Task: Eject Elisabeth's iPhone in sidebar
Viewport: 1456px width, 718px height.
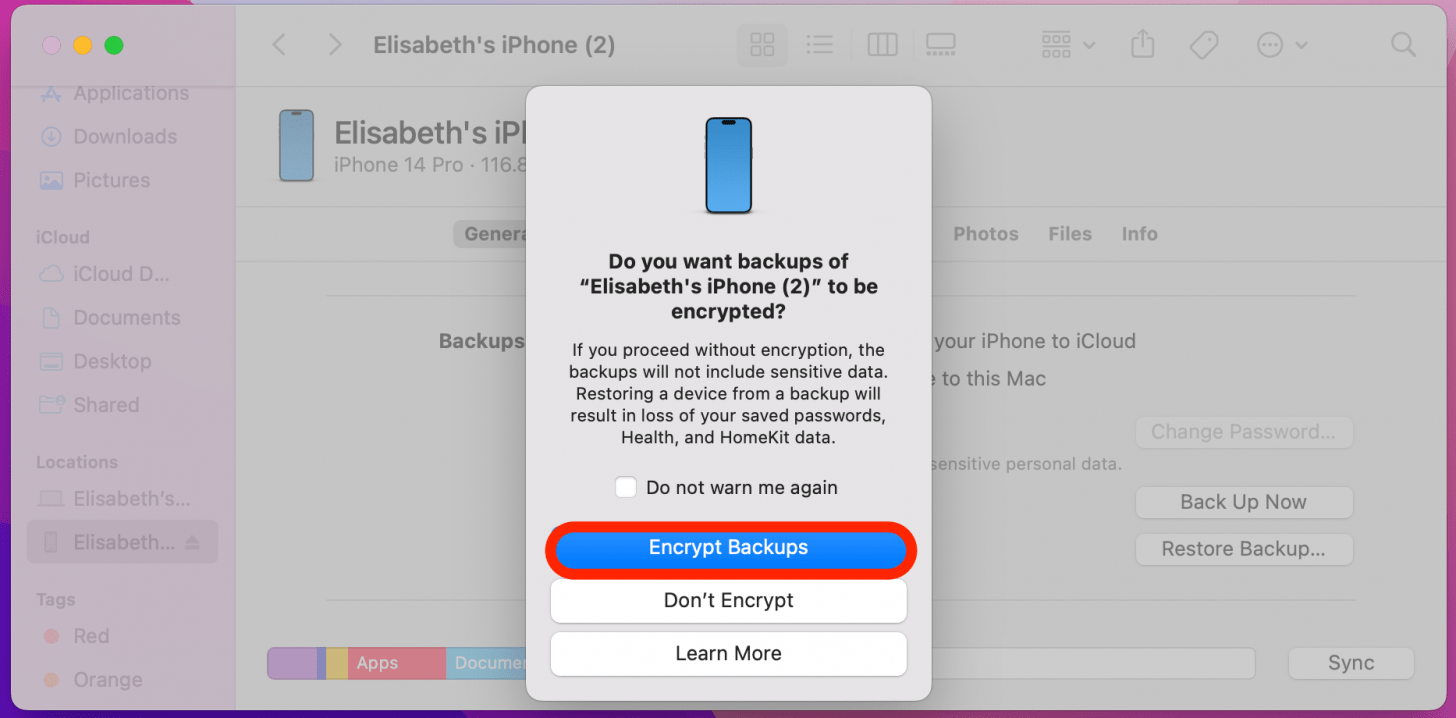Action: tap(193, 542)
